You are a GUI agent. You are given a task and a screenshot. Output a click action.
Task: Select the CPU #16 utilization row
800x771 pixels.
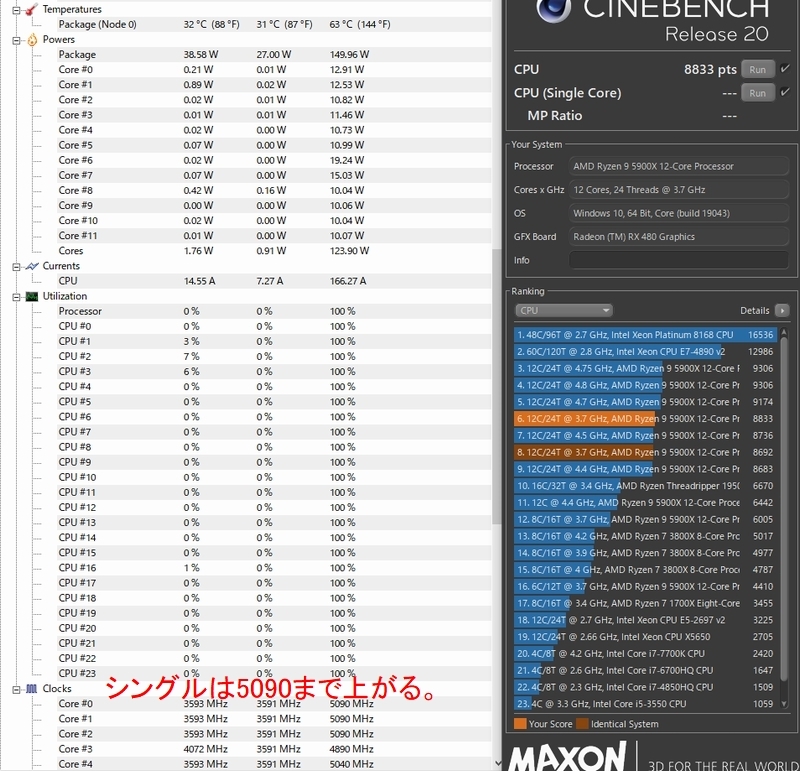click(274, 567)
